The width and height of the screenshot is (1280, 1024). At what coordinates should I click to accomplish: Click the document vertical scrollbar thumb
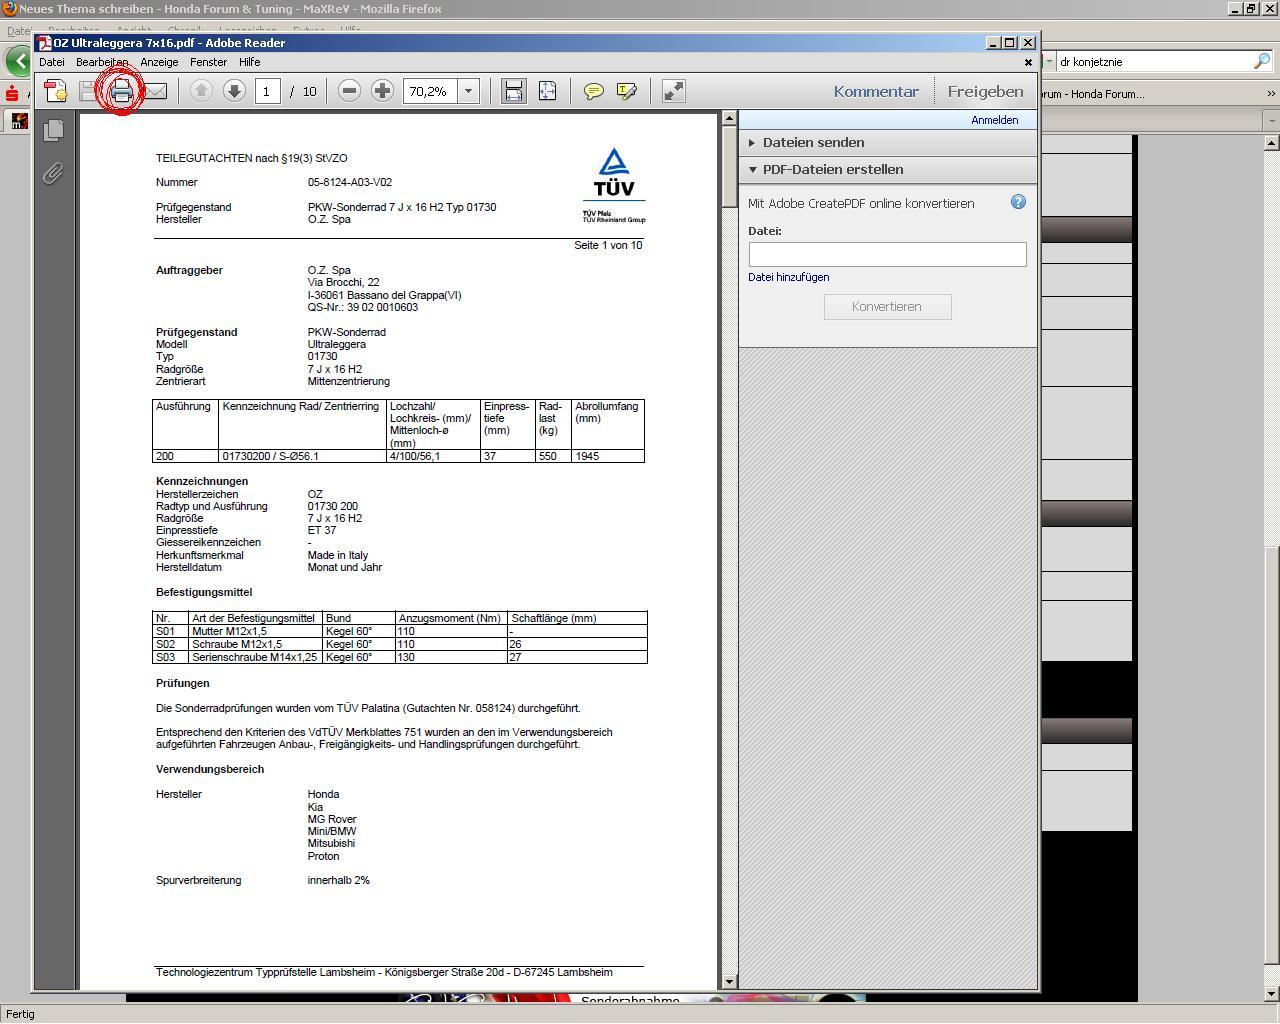click(729, 168)
